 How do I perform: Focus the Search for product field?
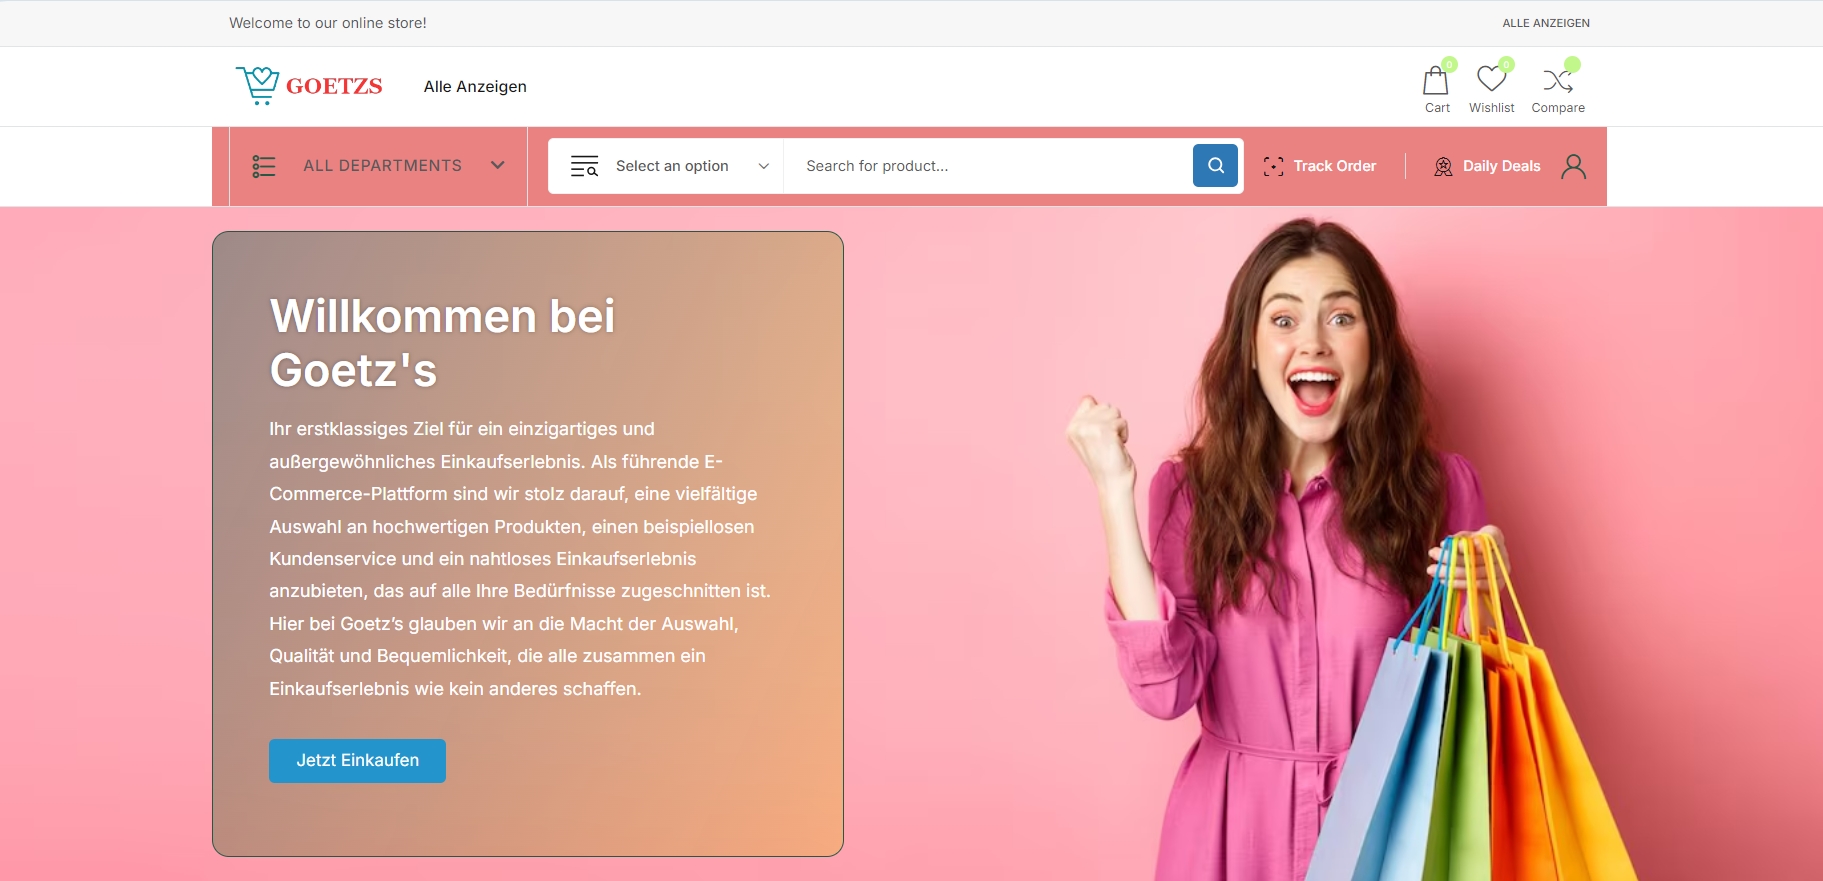[987, 166]
